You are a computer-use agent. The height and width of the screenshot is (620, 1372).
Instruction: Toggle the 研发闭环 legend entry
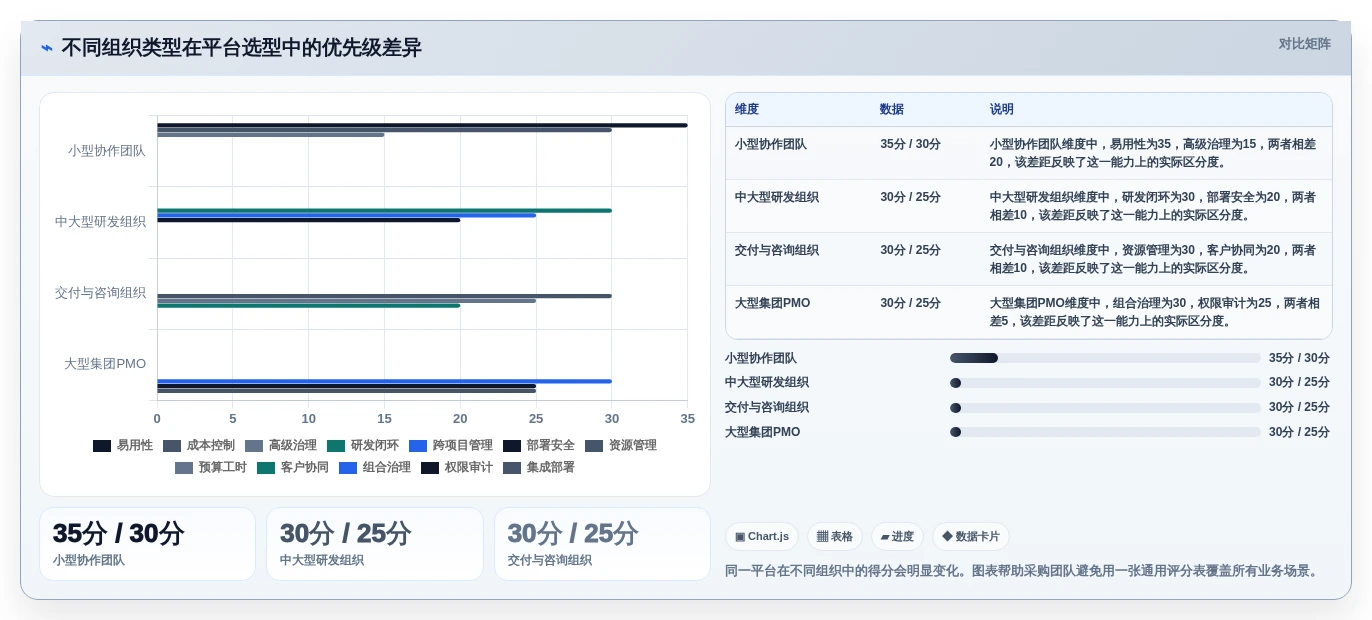363,446
